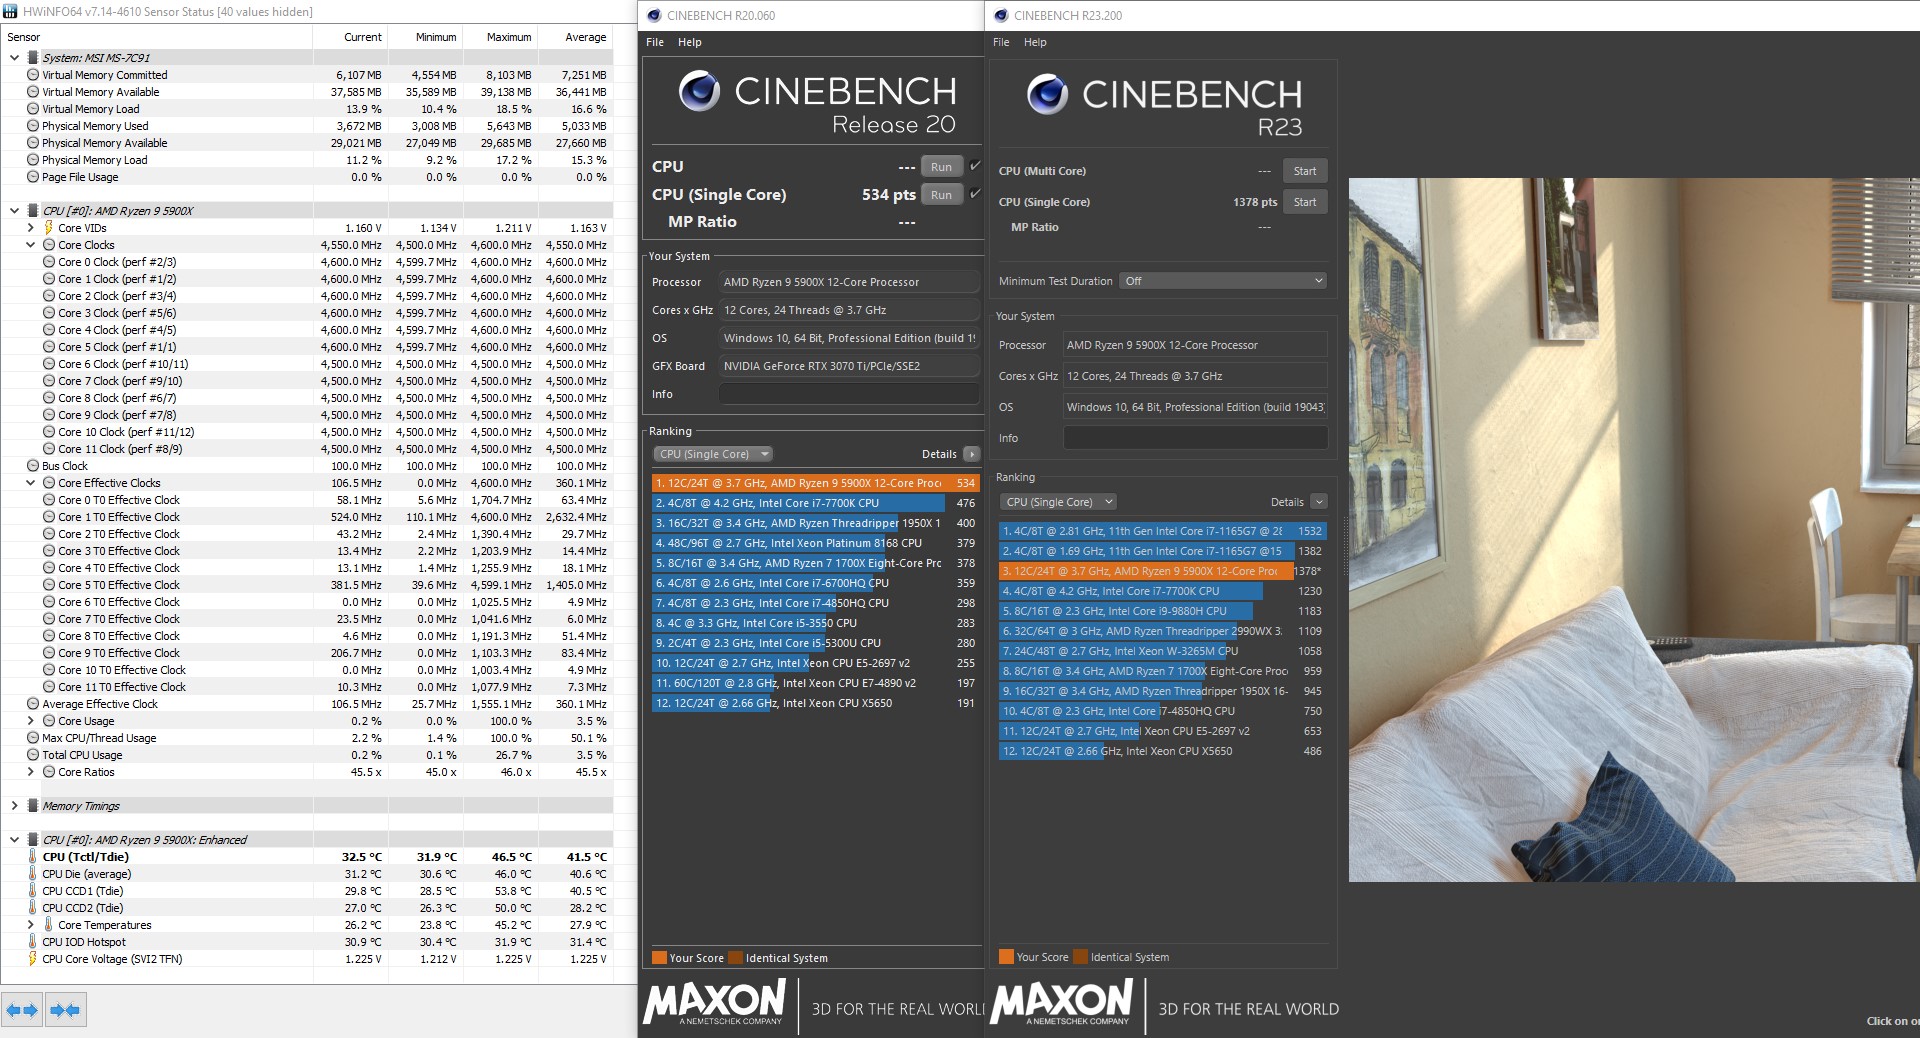Click the lightning icon beside Core VIDs
The height and width of the screenshot is (1038, 1920).
click(49, 228)
